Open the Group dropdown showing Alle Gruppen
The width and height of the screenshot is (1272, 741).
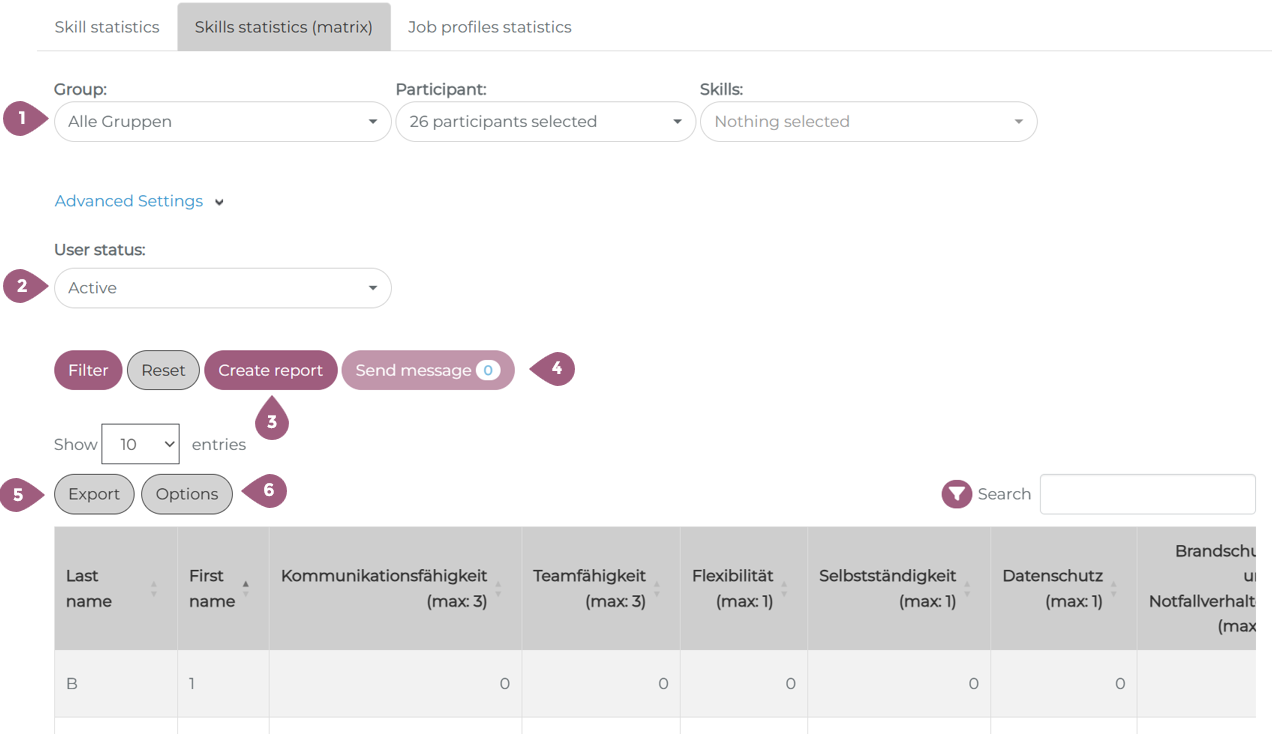[x=222, y=122]
